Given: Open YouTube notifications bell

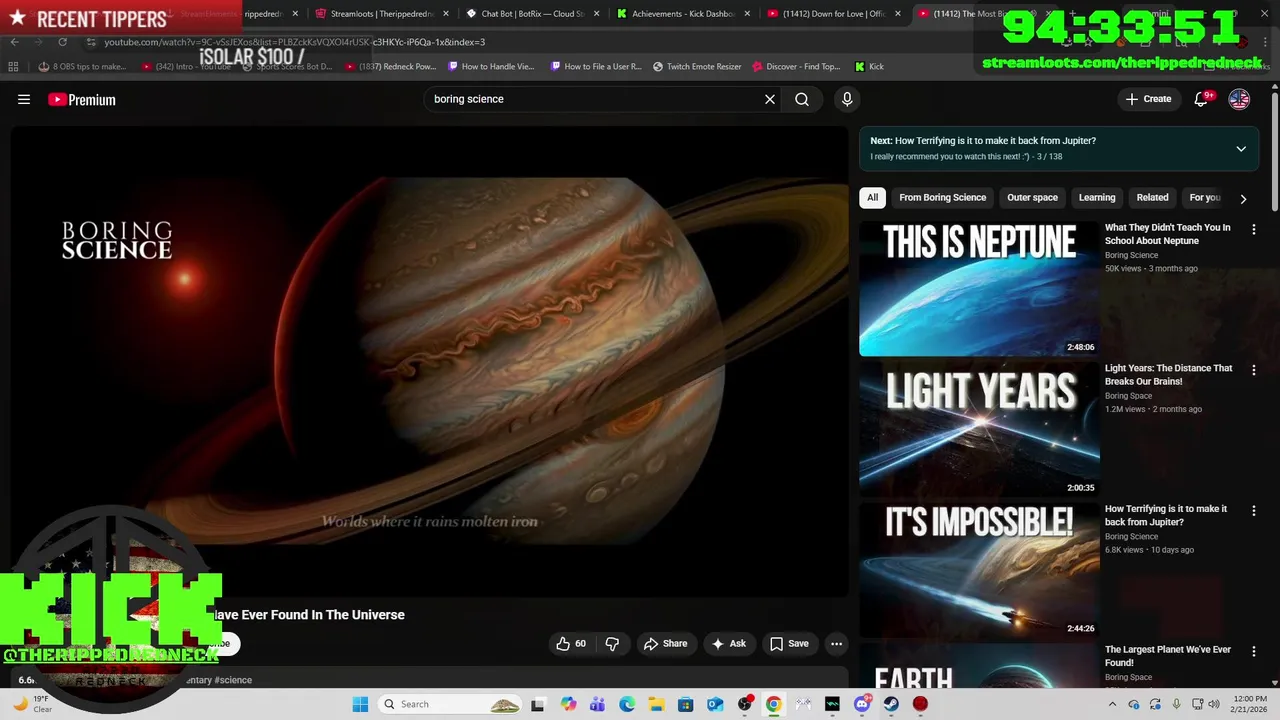Looking at the screenshot, I should (x=1202, y=99).
